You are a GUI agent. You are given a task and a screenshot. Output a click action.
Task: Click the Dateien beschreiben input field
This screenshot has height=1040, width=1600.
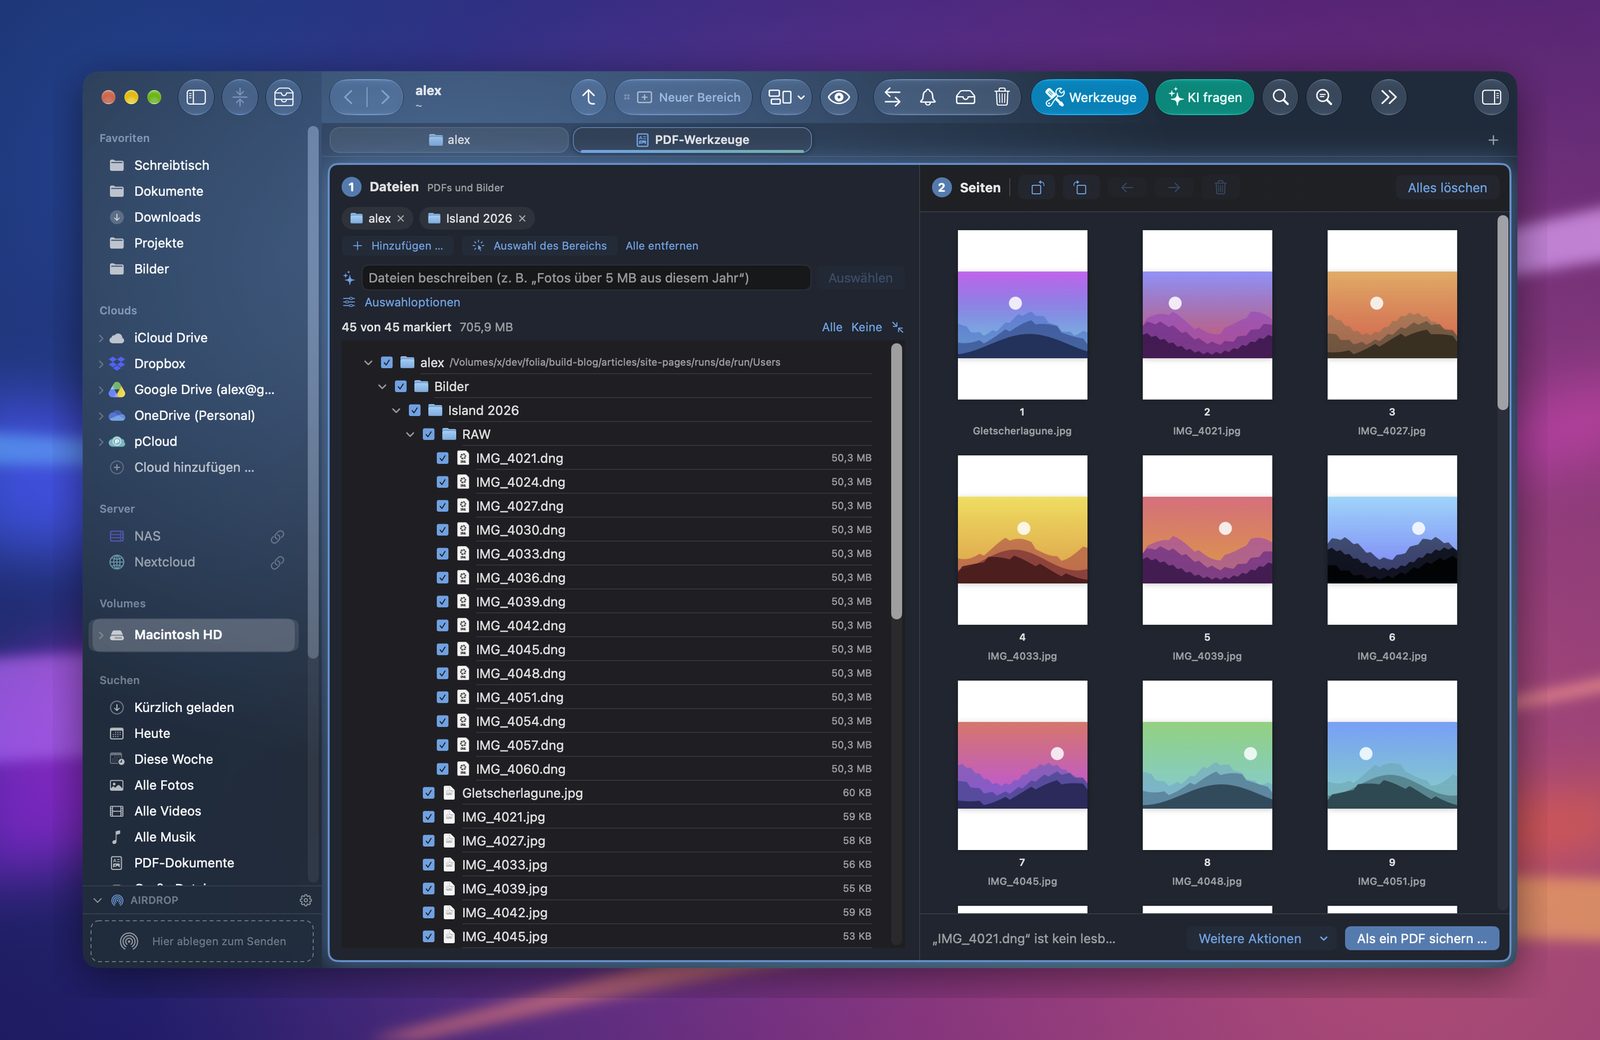(587, 278)
